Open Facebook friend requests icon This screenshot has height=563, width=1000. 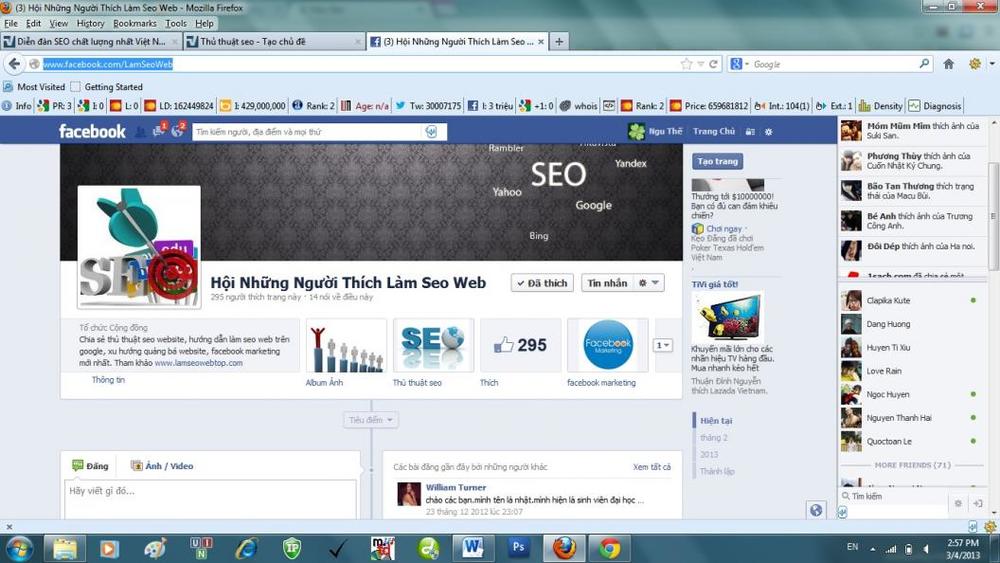click(x=140, y=132)
